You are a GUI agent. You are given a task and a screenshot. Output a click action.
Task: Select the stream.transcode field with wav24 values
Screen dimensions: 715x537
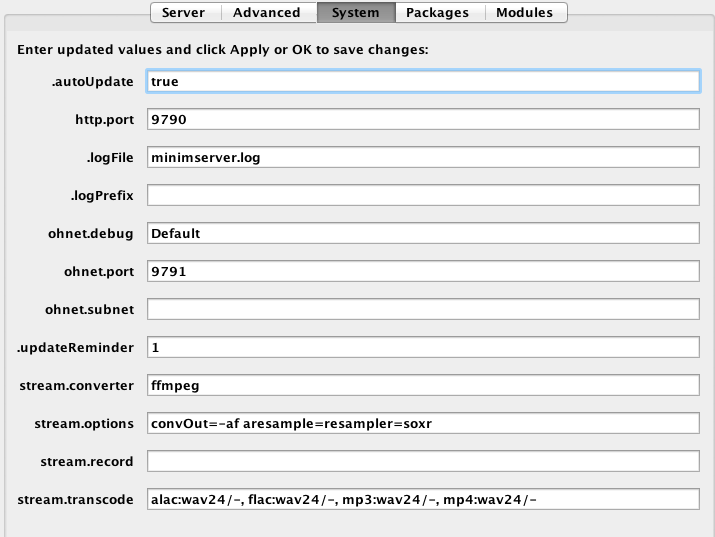point(423,499)
